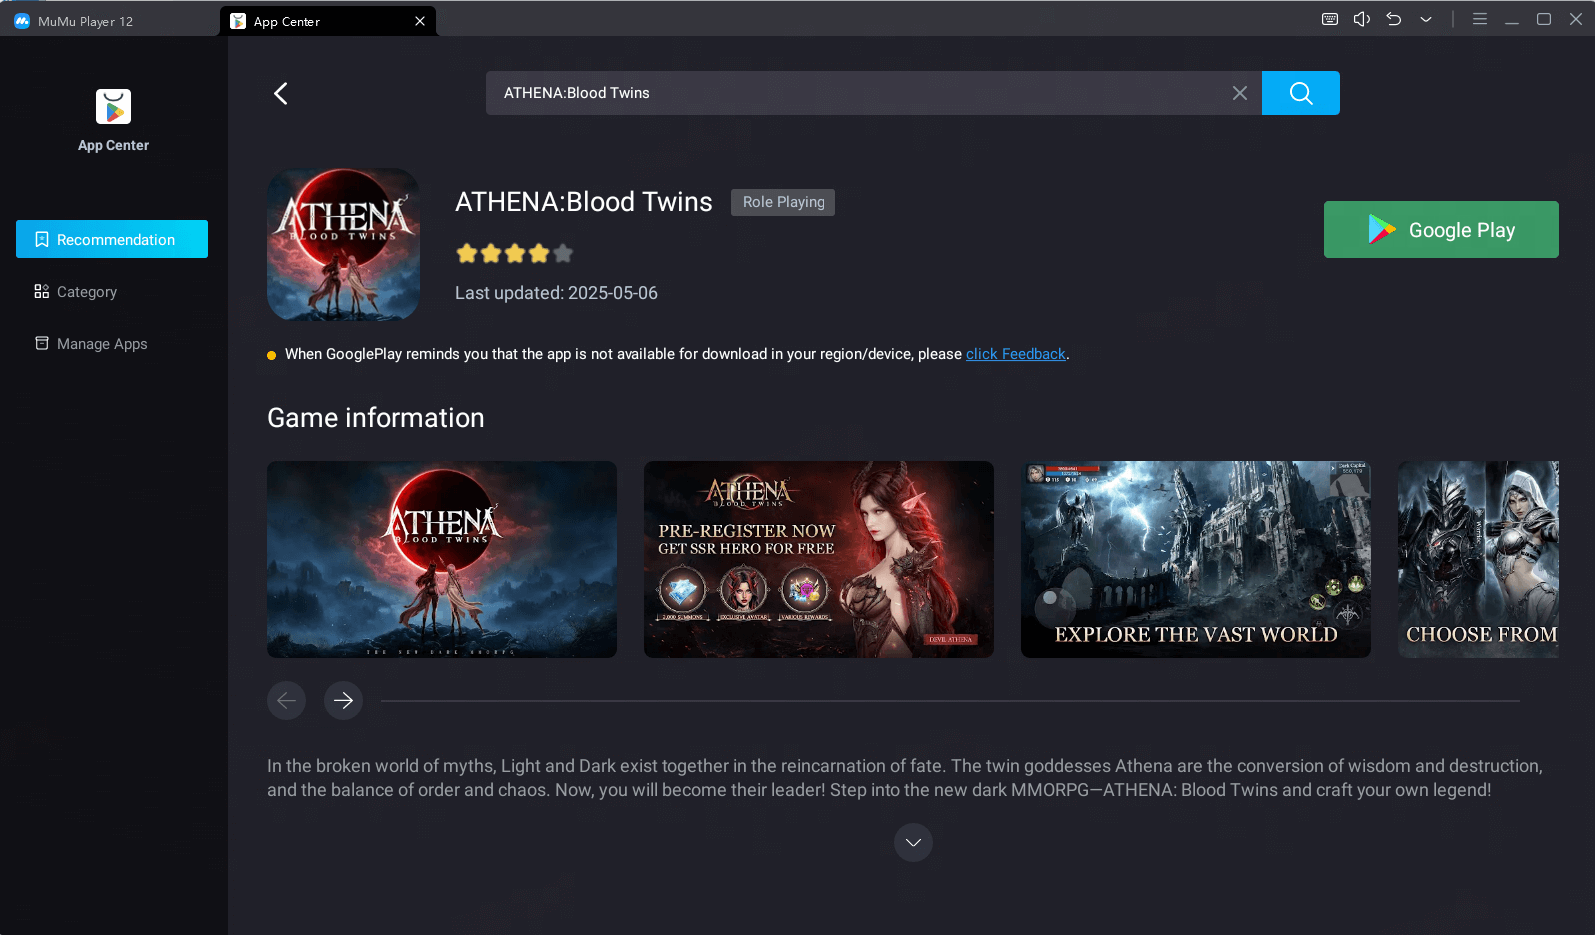Click the next screenshot arrow button
1595x935 pixels.
coord(343,700)
